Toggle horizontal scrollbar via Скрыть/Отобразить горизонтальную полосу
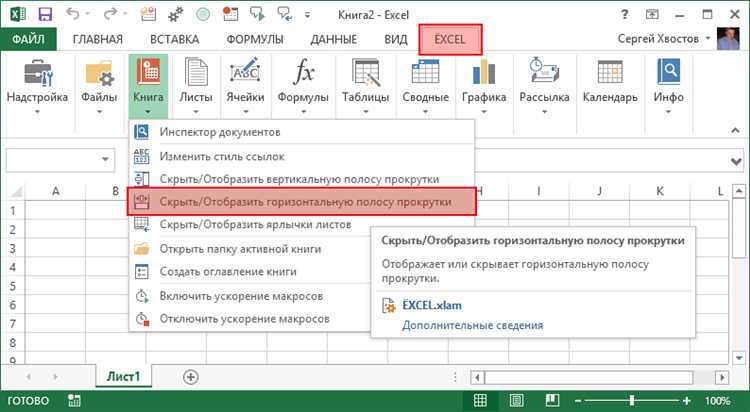Image resolution: width=750 pixels, height=412 pixels. pyautogui.click(x=305, y=202)
